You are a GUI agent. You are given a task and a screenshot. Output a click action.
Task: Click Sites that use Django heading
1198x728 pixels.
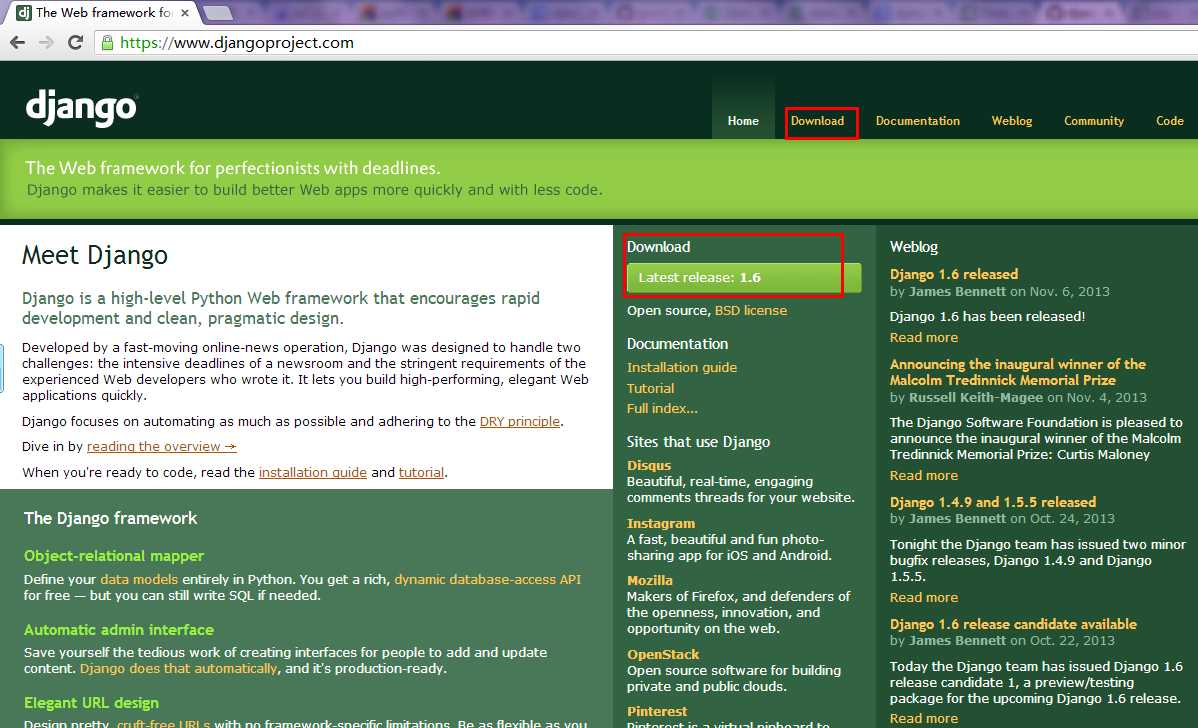point(698,442)
